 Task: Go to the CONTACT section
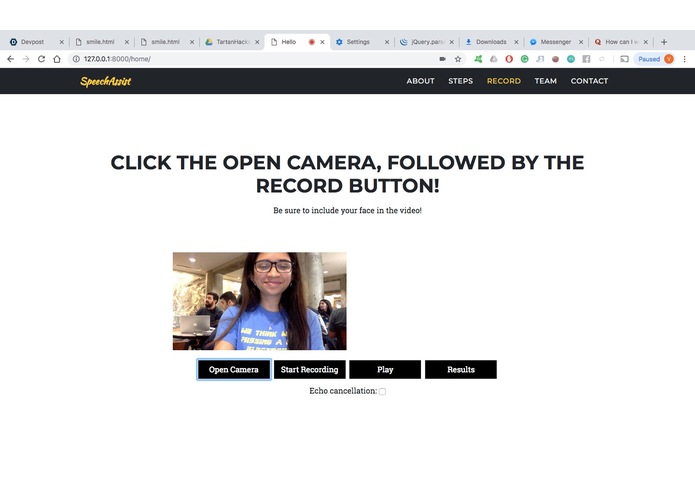[x=589, y=81]
